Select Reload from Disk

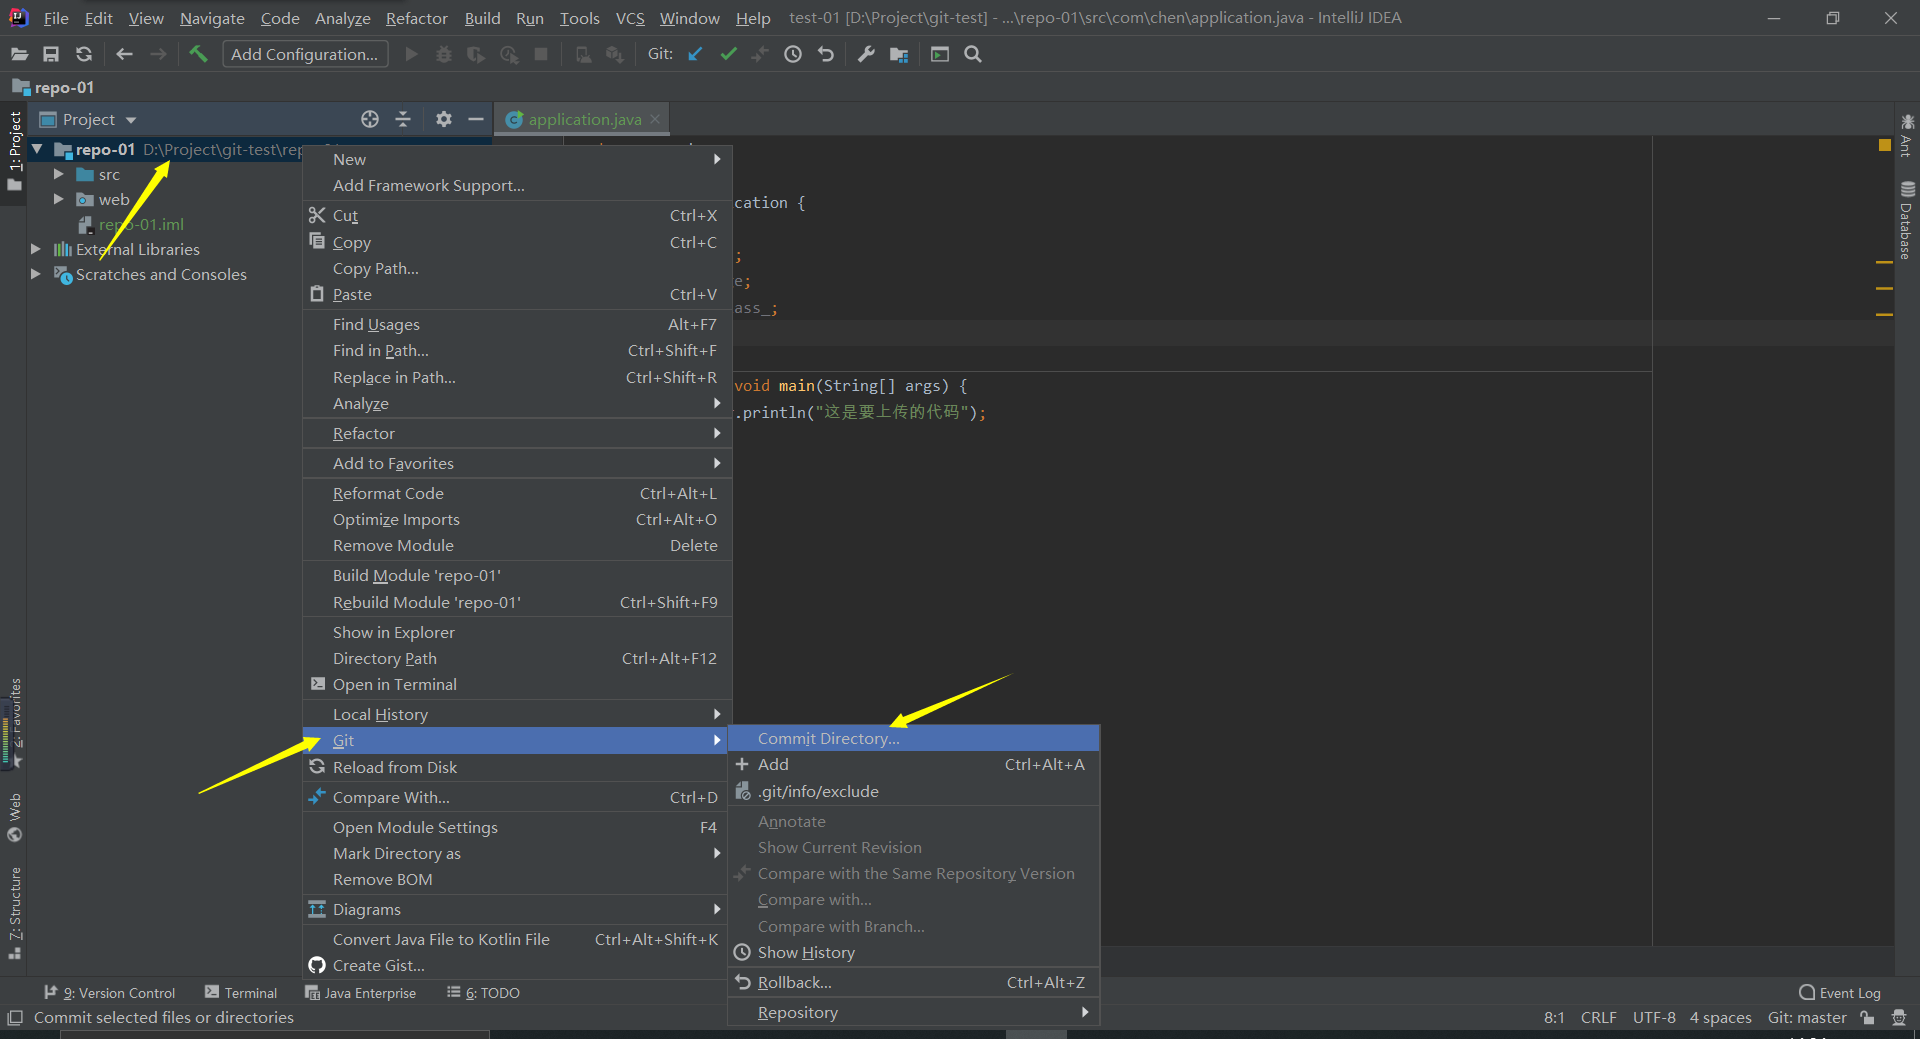point(517,767)
